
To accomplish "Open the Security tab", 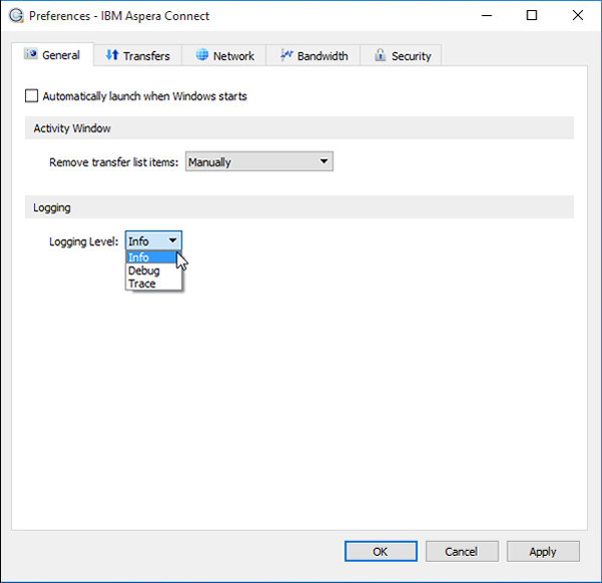I will coord(402,56).
